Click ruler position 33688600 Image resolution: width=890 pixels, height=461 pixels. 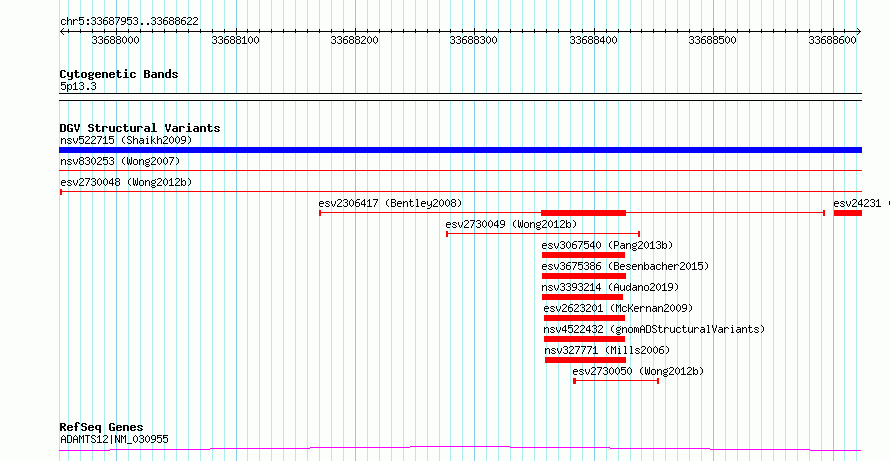(833, 40)
